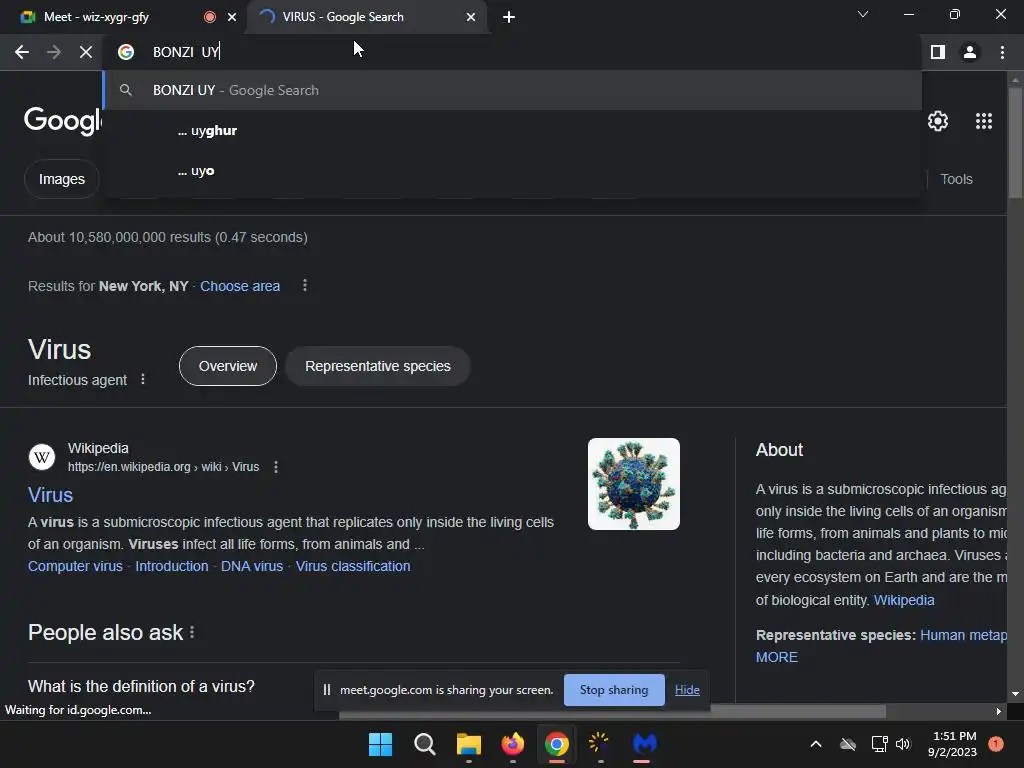Screen dimensions: 1024x768
Task: Open the Chrome profile menu
Action: [x=970, y=52]
